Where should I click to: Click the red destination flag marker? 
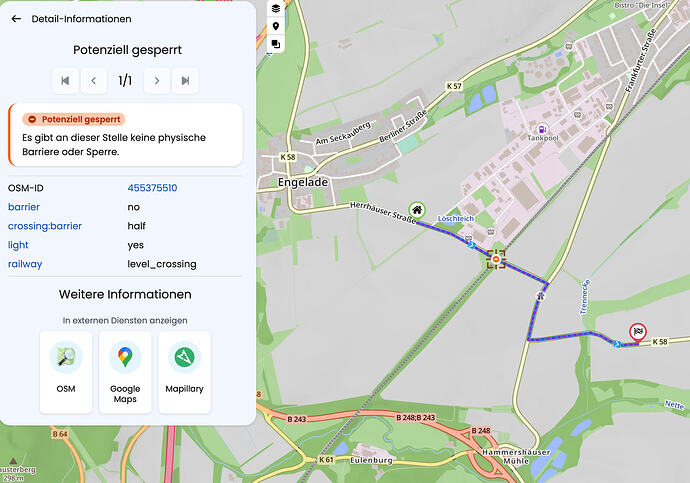pyautogui.click(x=638, y=332)
